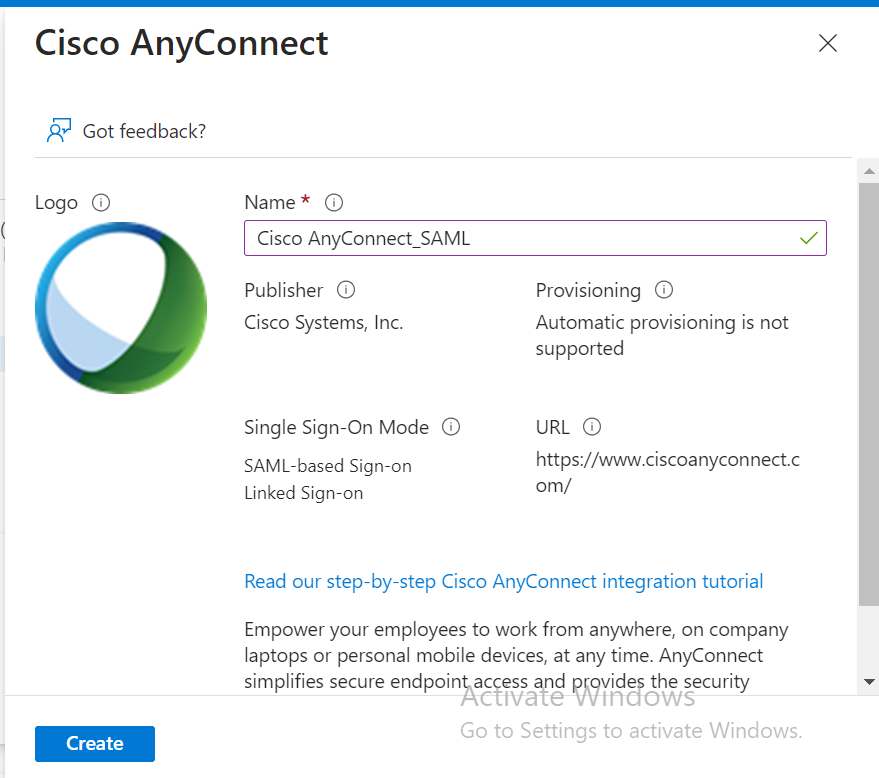879x778 pixels.
Task: Click into the Name text field
Action: 520,239
